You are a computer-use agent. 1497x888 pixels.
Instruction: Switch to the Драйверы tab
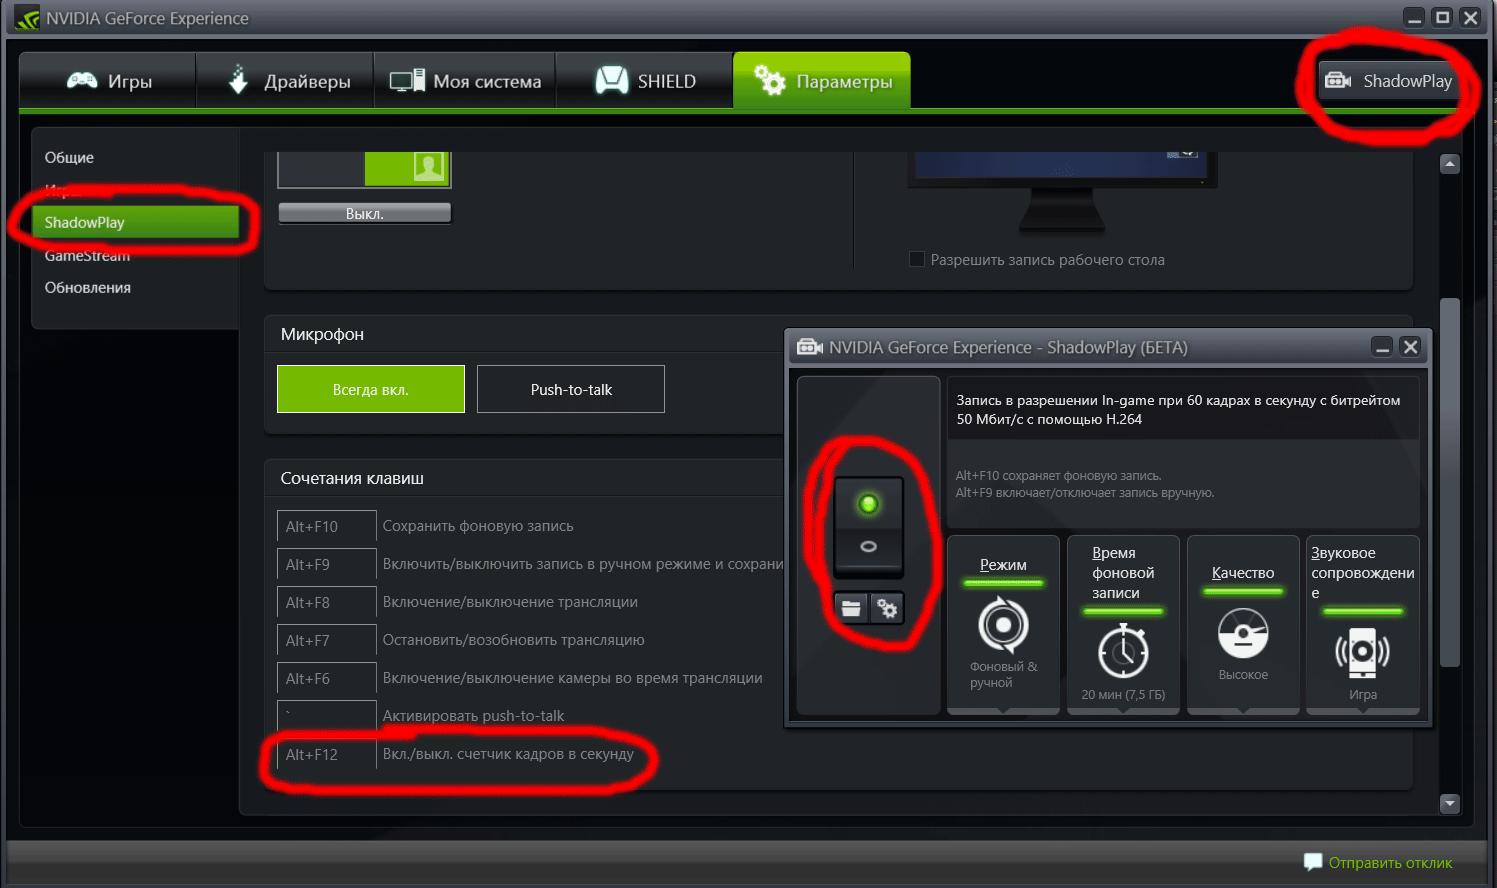[x=285, y=81]
